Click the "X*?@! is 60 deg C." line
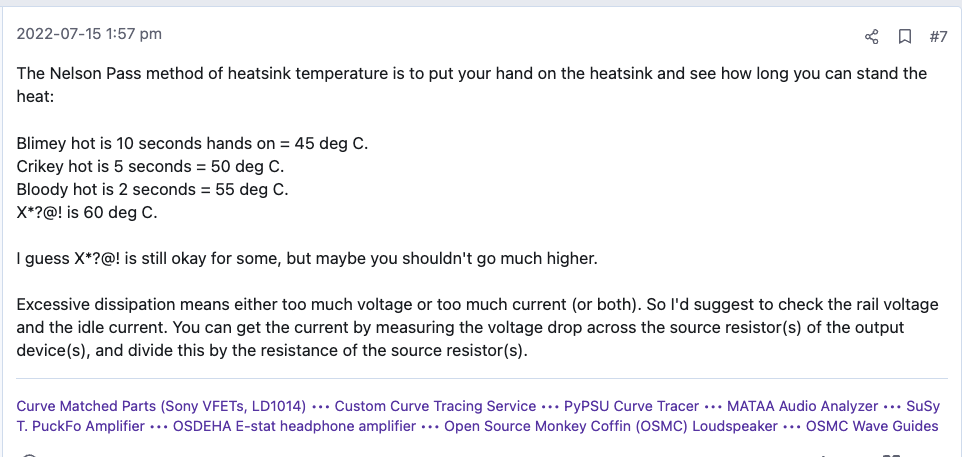962x457 pixels. pos(88,212)
